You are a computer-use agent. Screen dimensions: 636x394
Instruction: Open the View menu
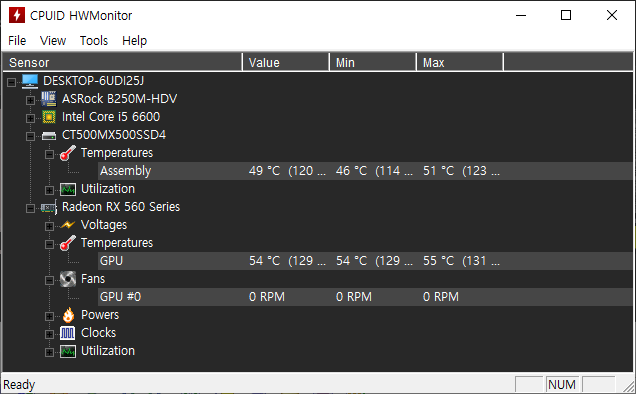(53, 41)
